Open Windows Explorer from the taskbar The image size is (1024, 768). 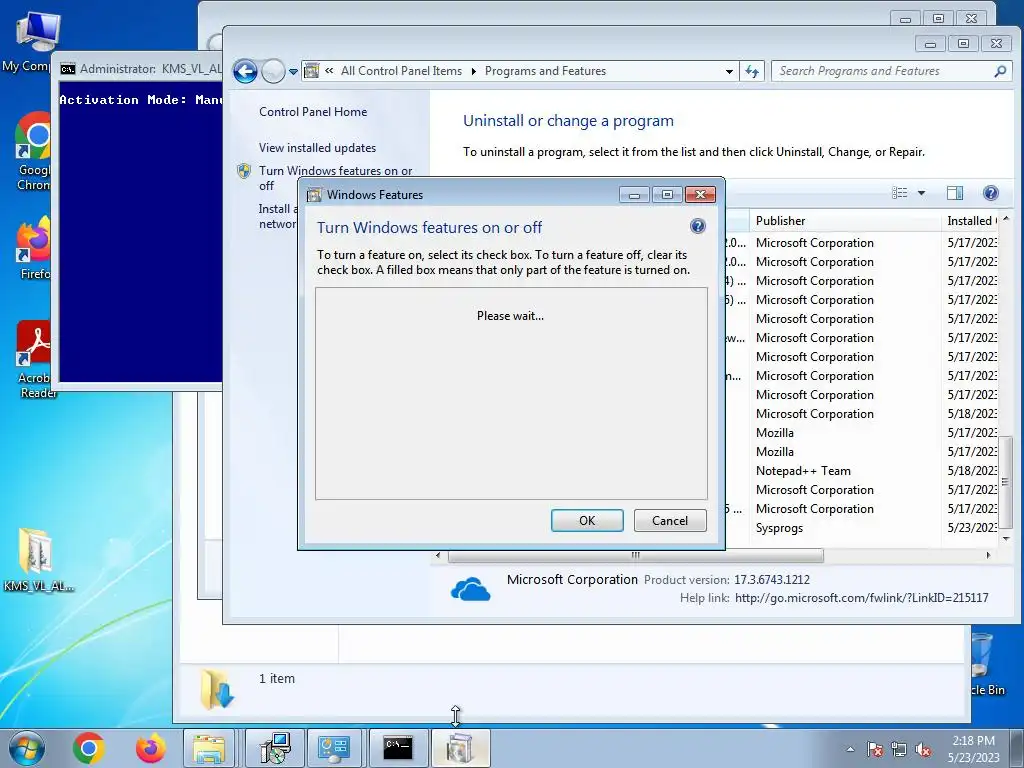pos(209,748)
